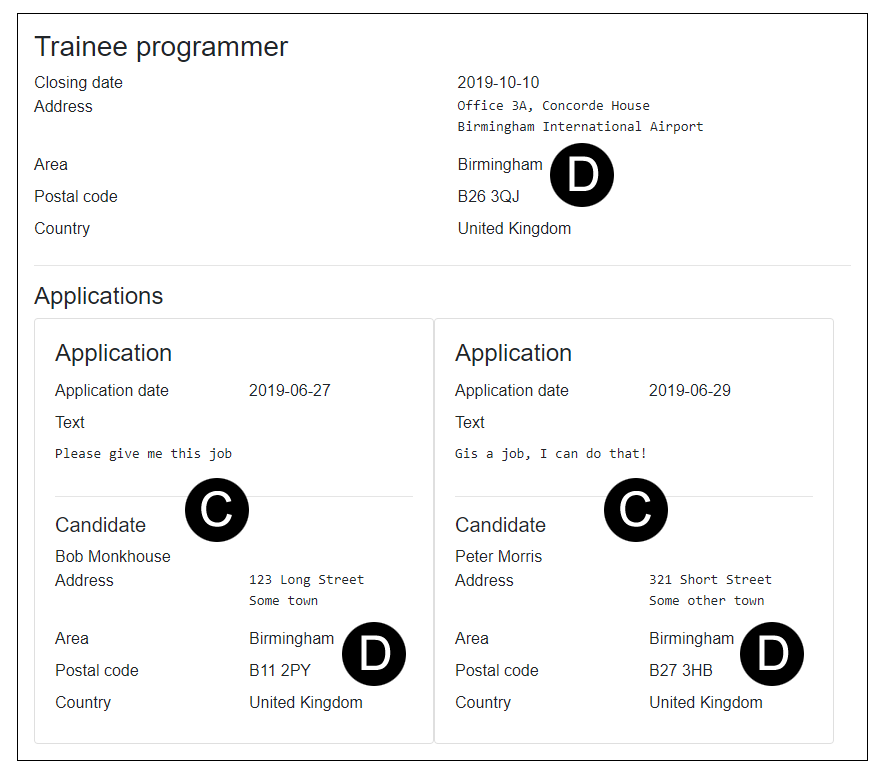Click the Birmingham International Airport address line
The height and width of the screenshot is (768, 876).
pos(580,127)
